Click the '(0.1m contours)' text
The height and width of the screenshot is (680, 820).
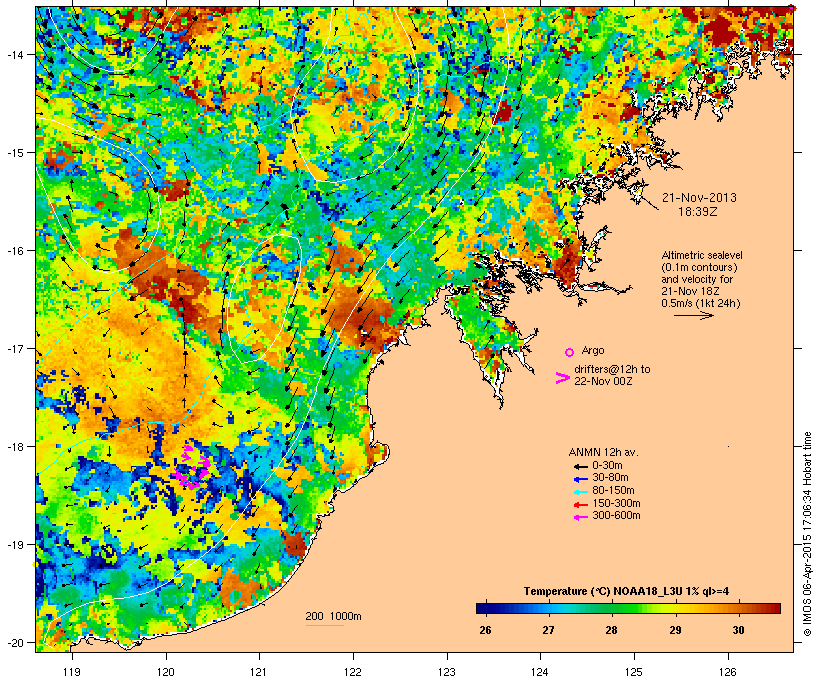coord(699,267)
